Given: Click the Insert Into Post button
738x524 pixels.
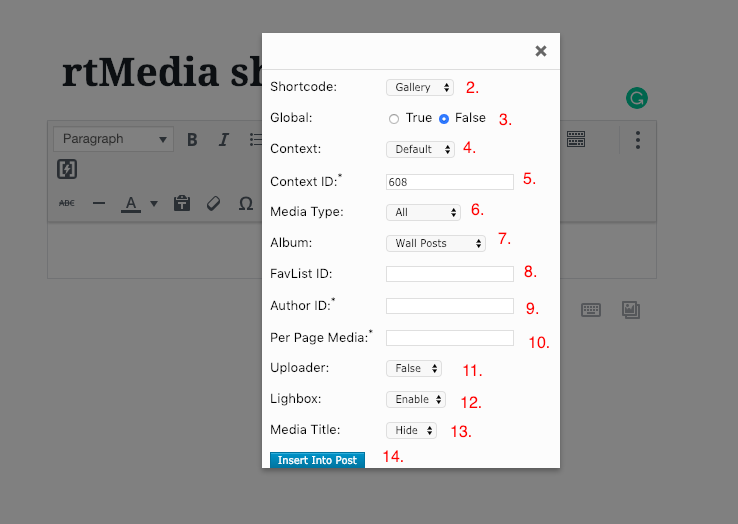Looking at the screenshot, I should (x=317, y=460).
